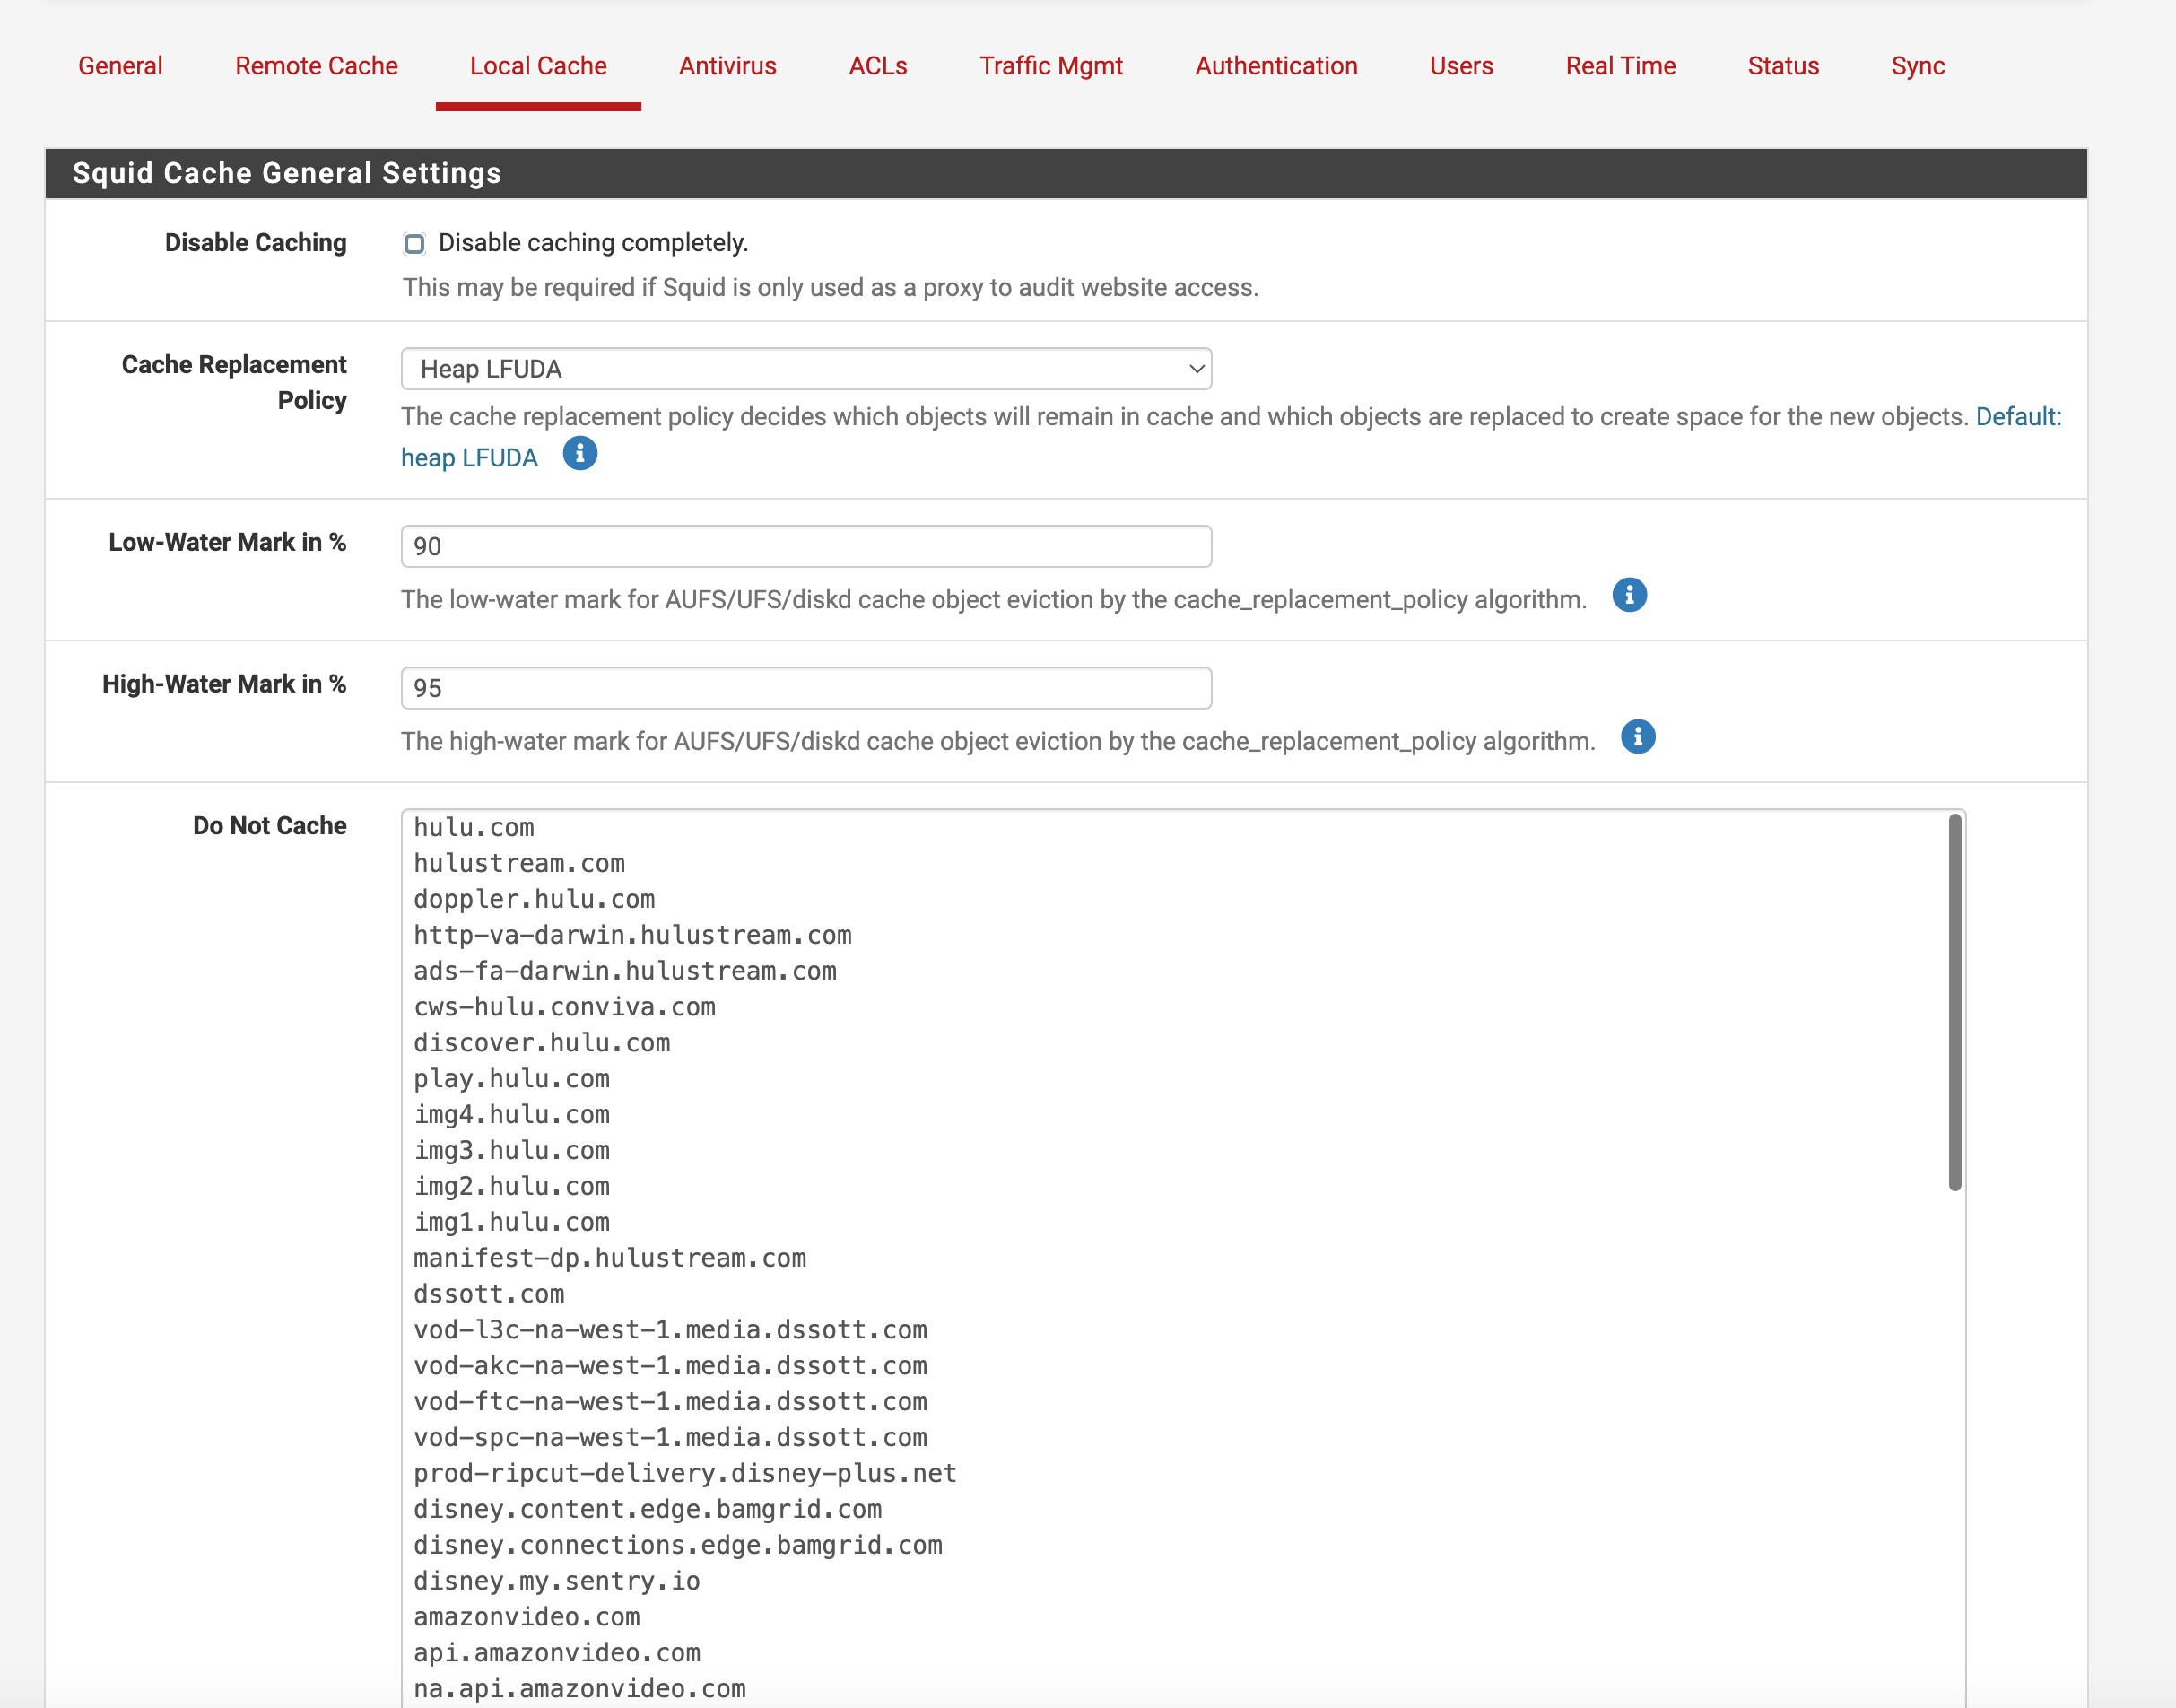Open info icon beside high-water mark description
The image size is (2176, 1708).
click(1638, 737)
